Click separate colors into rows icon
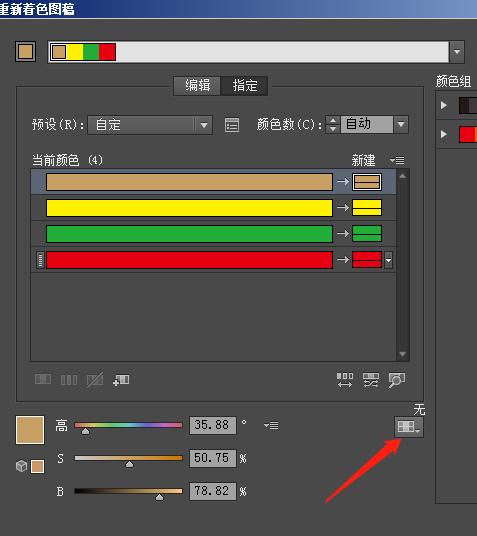This screenshot has height=536, width=477. pyautogui.click(x=69, y=380)
